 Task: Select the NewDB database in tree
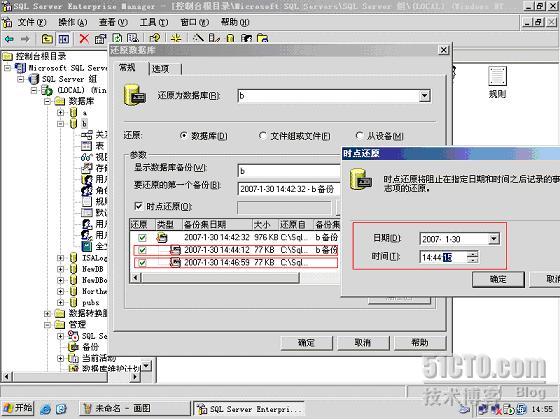[92, 269]
